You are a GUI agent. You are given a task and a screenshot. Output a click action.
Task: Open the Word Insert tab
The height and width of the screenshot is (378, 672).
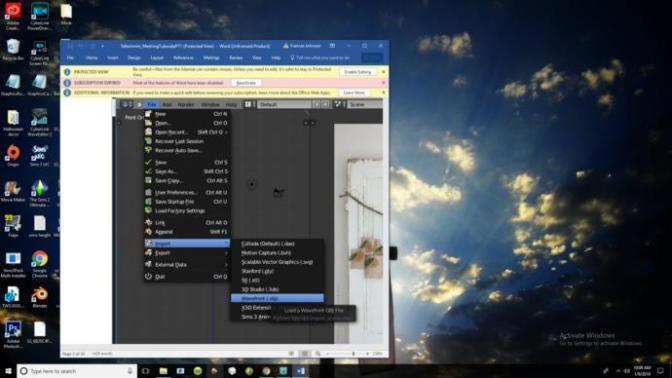(113, 57)
